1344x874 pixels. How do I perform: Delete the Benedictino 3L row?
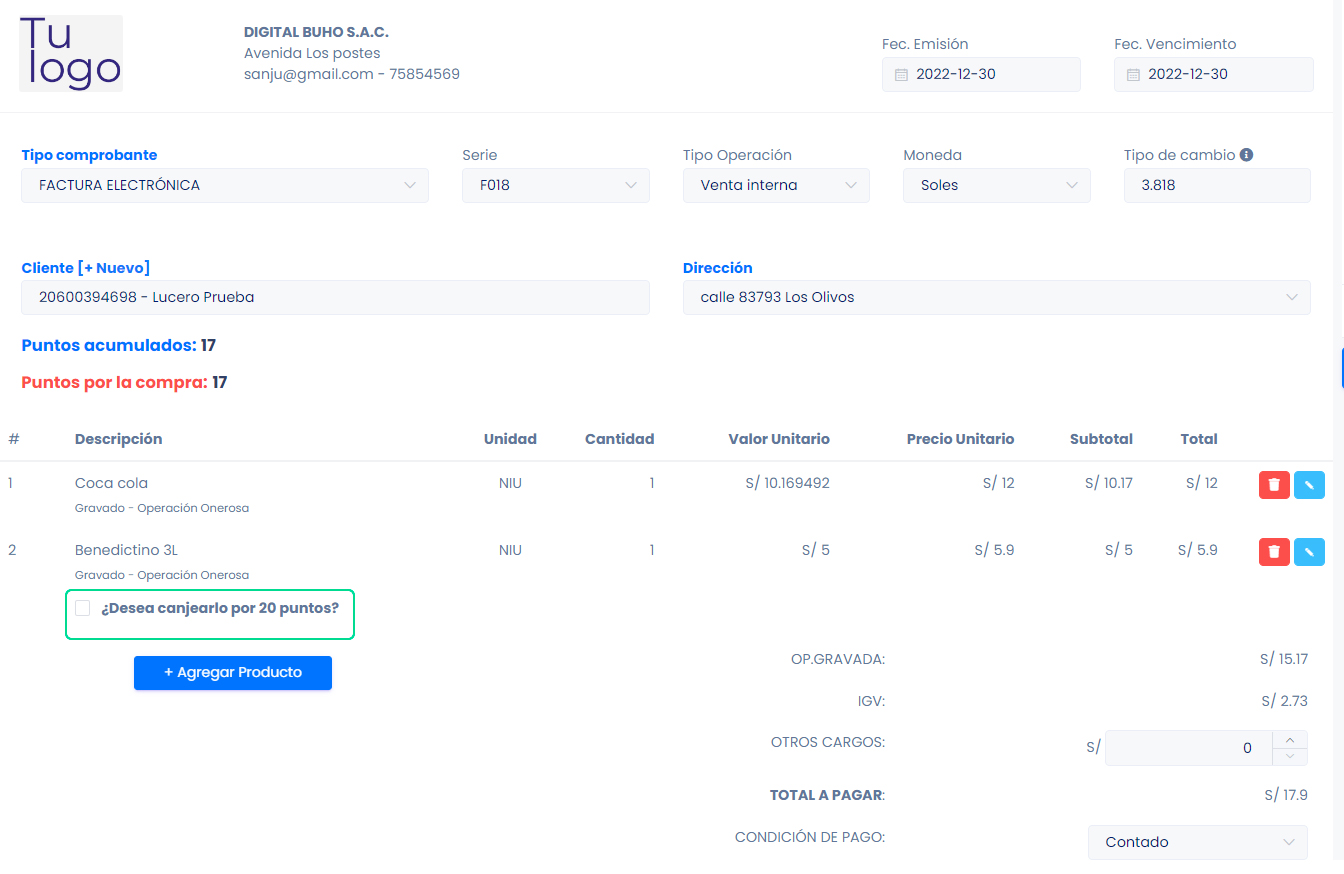click(1273, 551)
